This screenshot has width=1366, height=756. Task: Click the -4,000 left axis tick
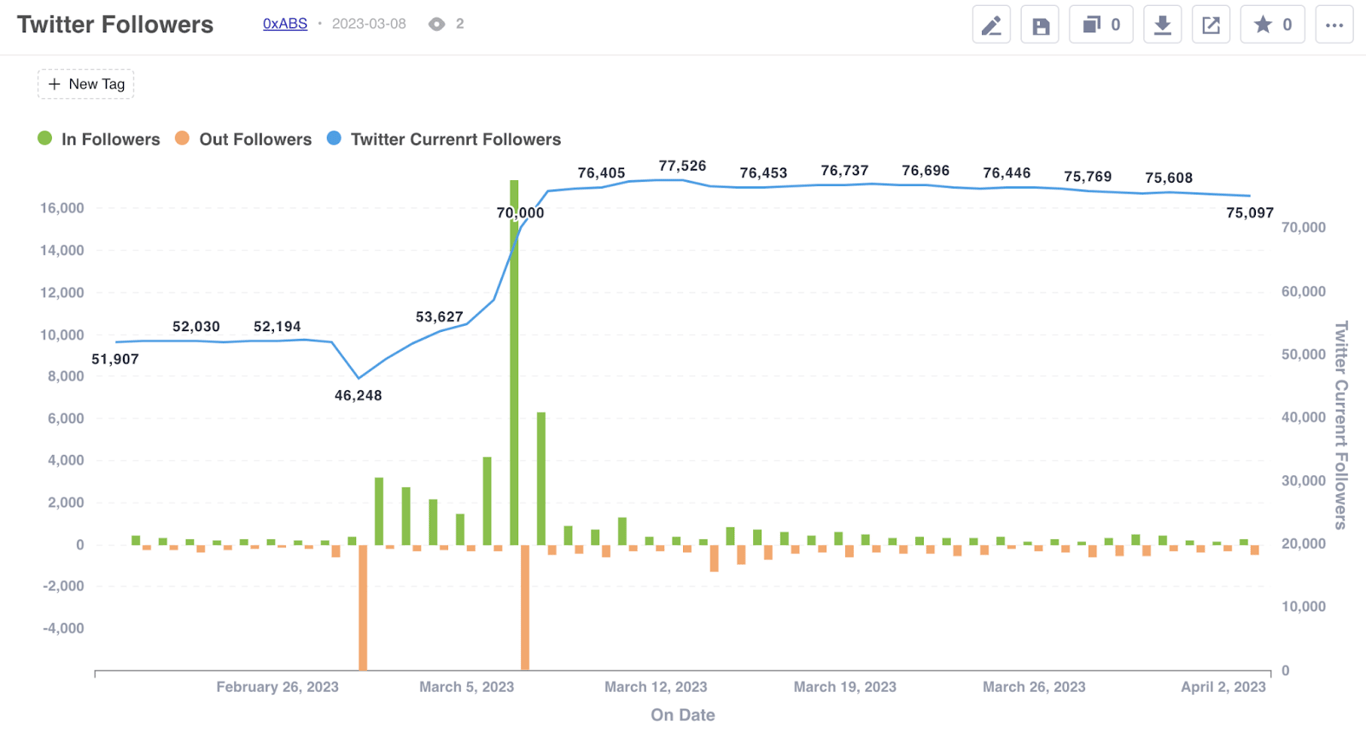click(62, 629)
